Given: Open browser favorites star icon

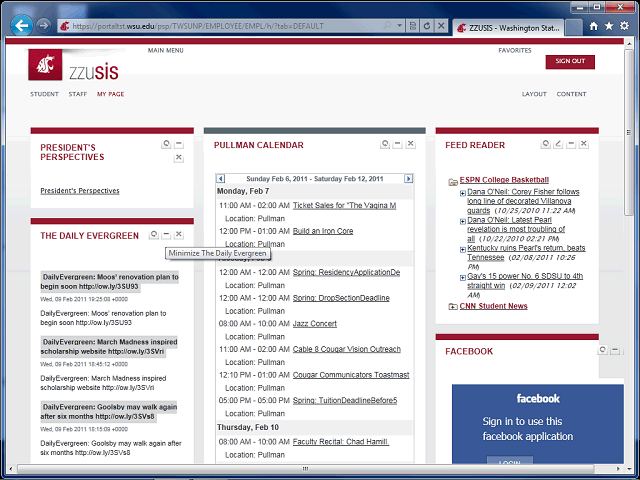Looking at the screenshot, I should click(x=609, y=26).
